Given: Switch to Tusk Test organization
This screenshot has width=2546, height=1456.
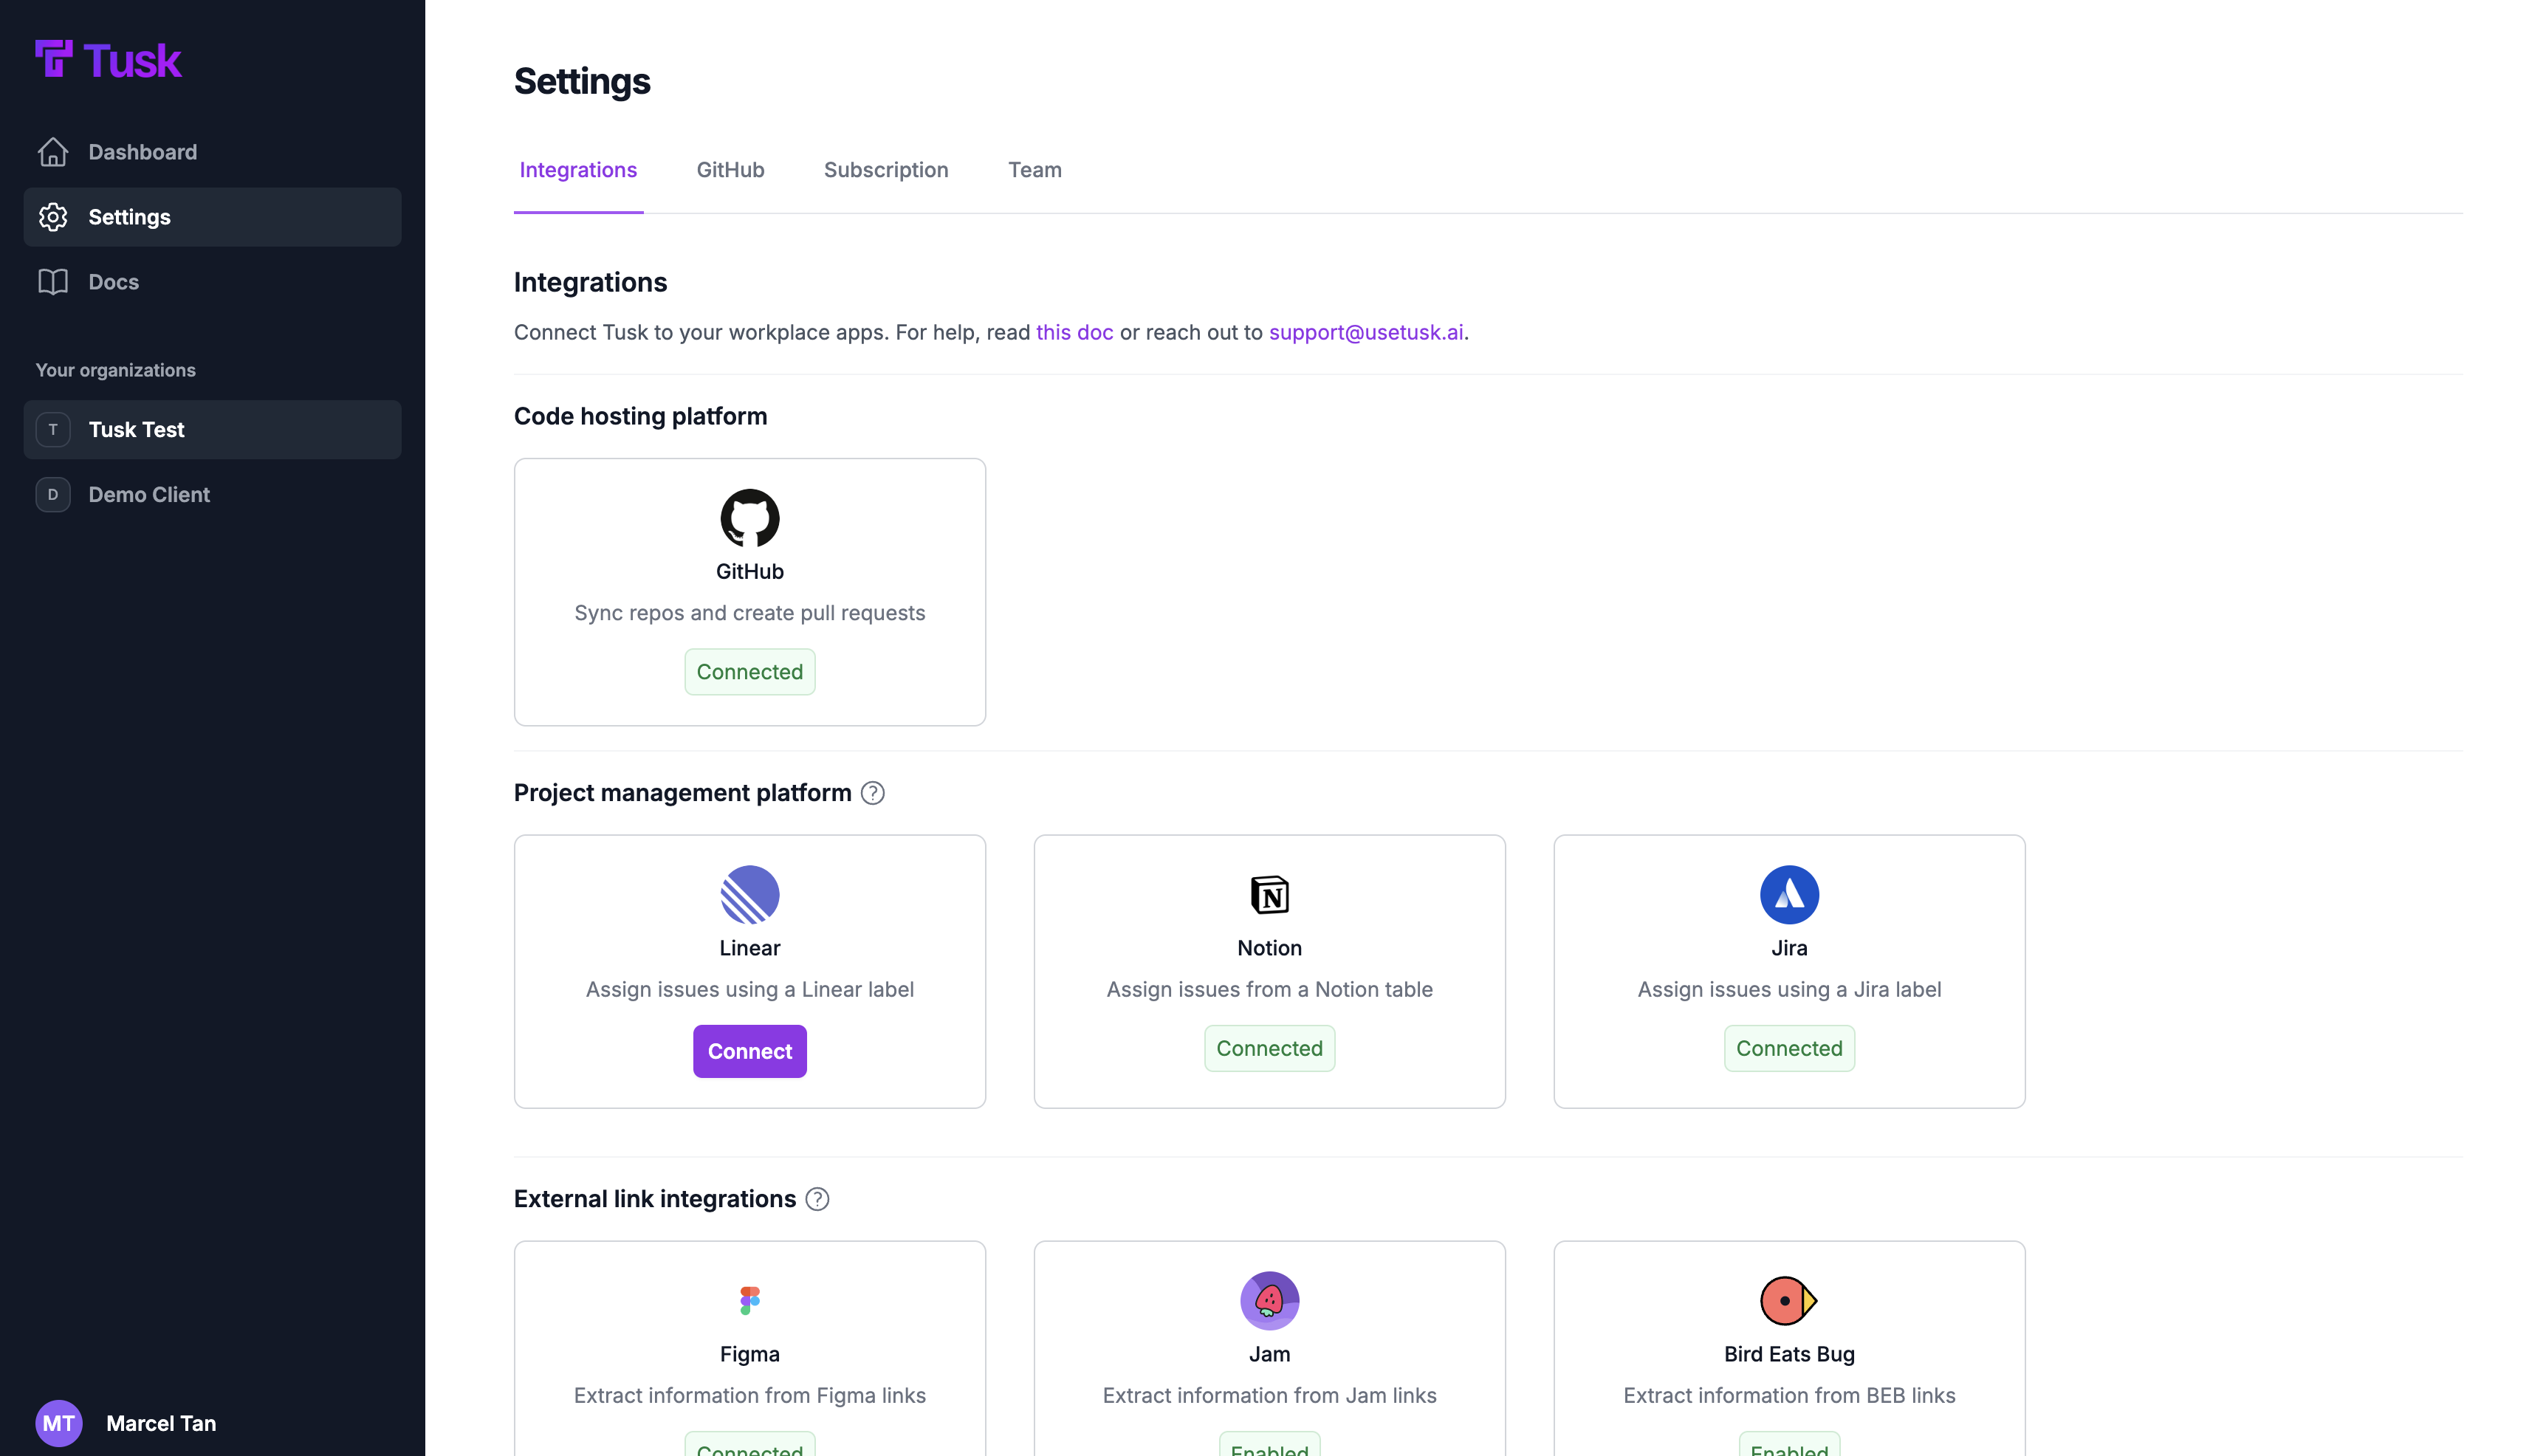Looking at the screenshot, I should coord(212,430).
